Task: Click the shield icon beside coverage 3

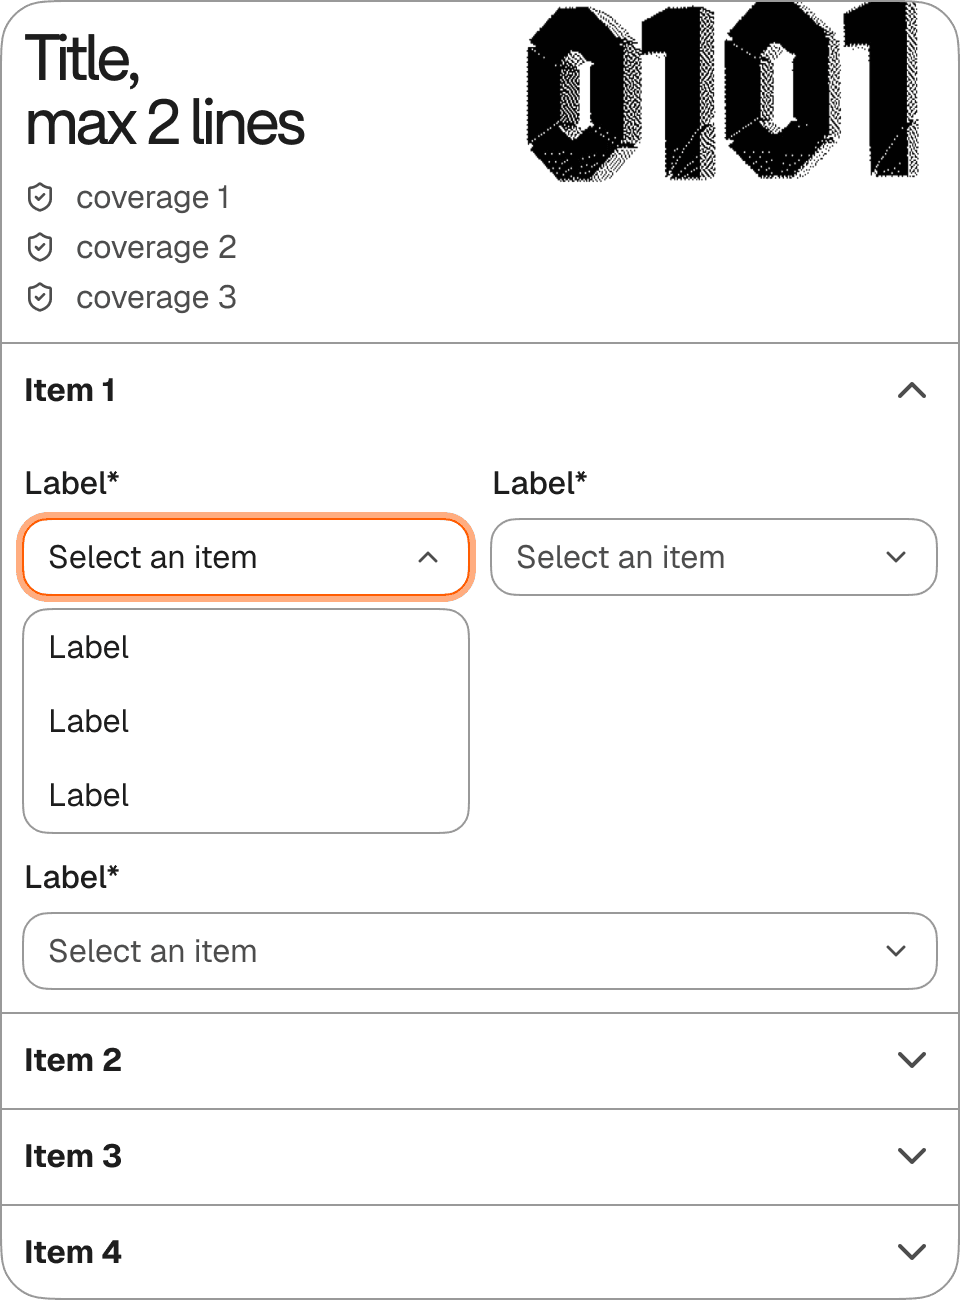Action: point(40,297)
